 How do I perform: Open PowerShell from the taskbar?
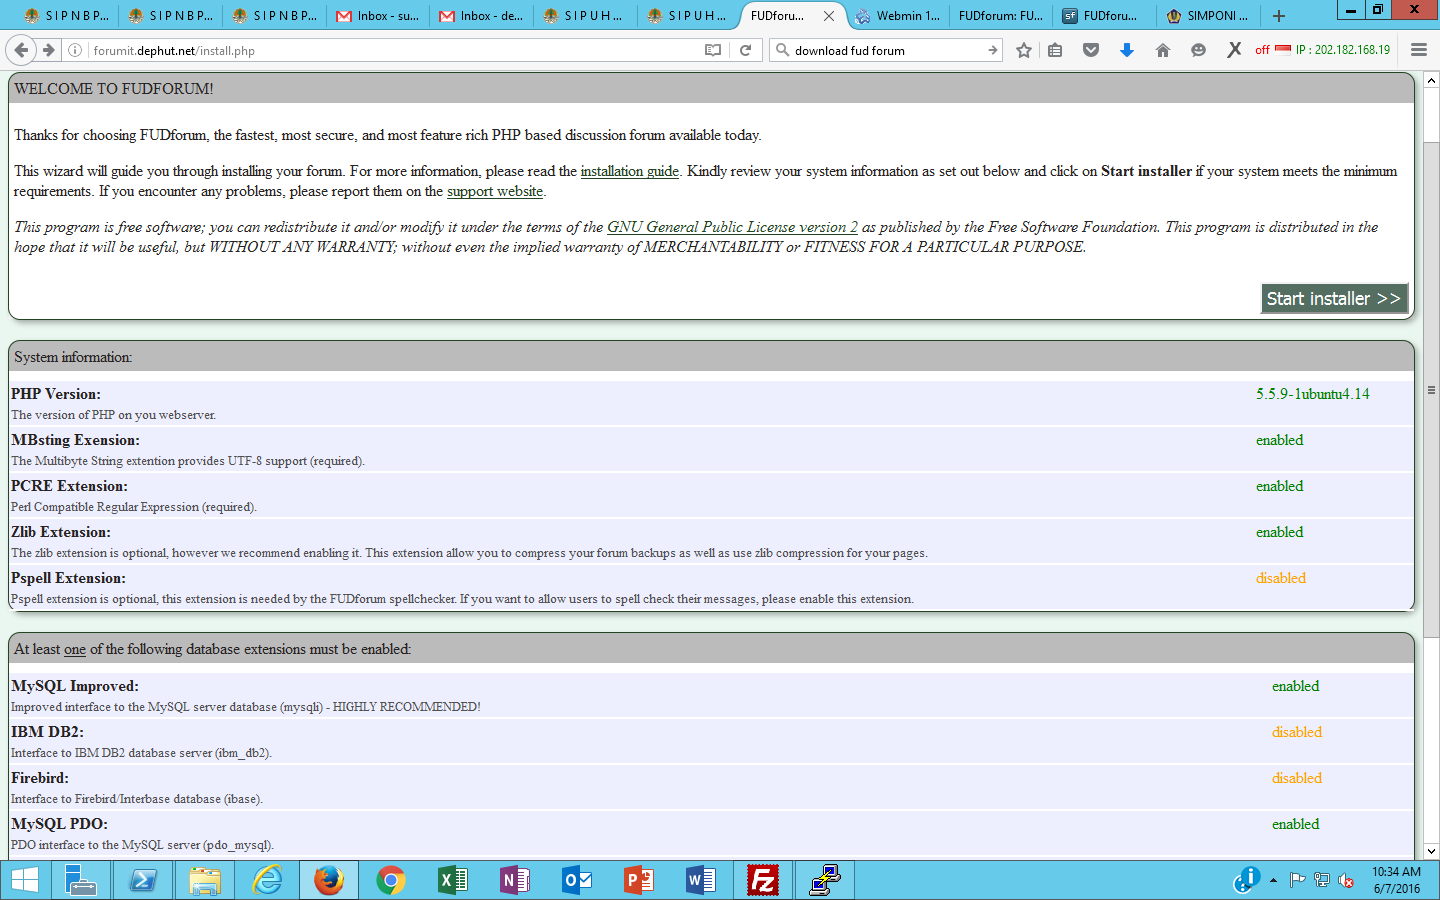pos(143,881)
